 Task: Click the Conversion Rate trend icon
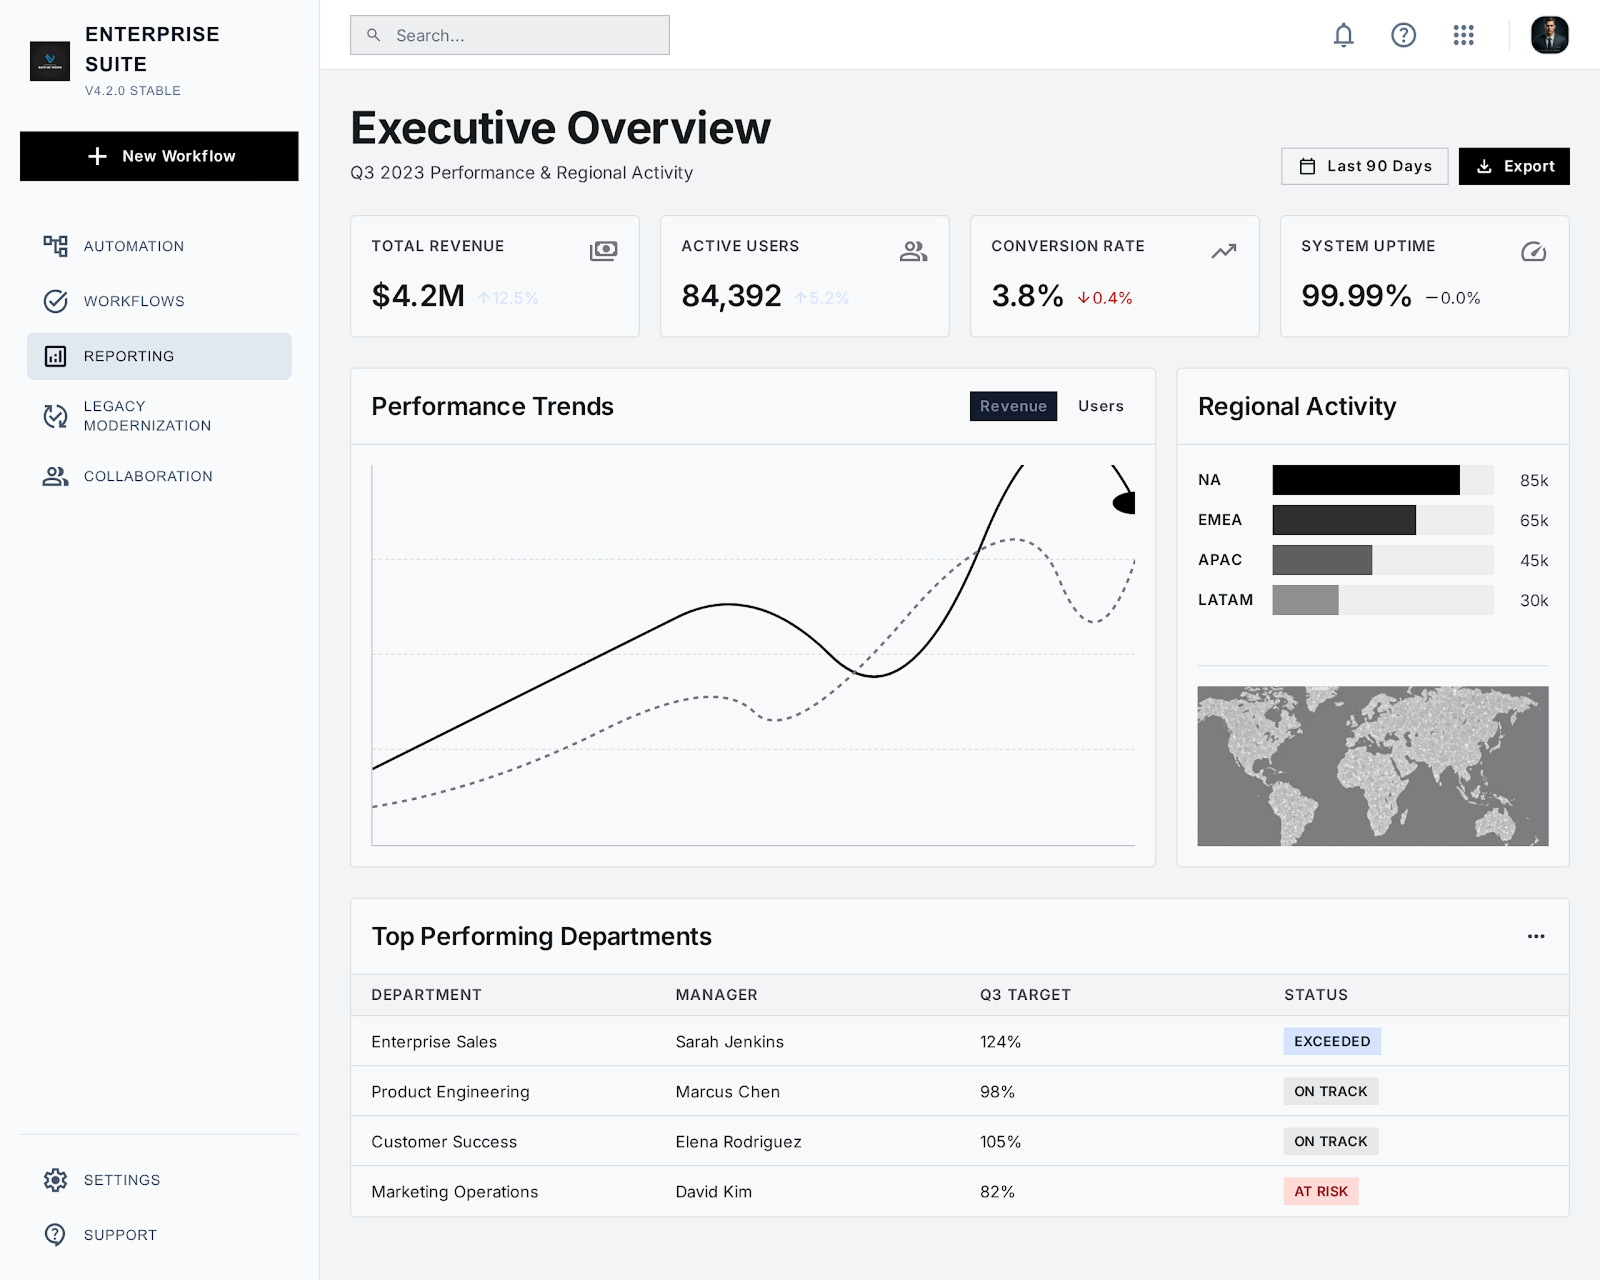click(1223, 251)
